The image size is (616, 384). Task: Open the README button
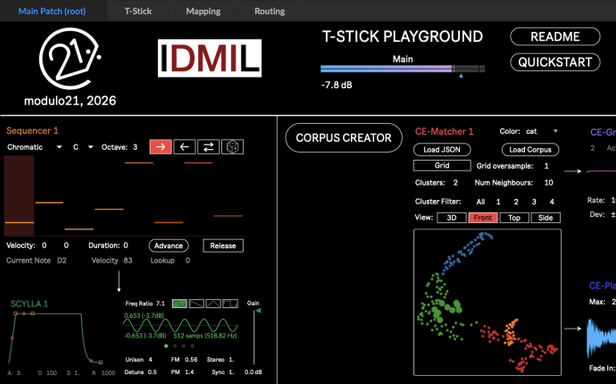555,37
